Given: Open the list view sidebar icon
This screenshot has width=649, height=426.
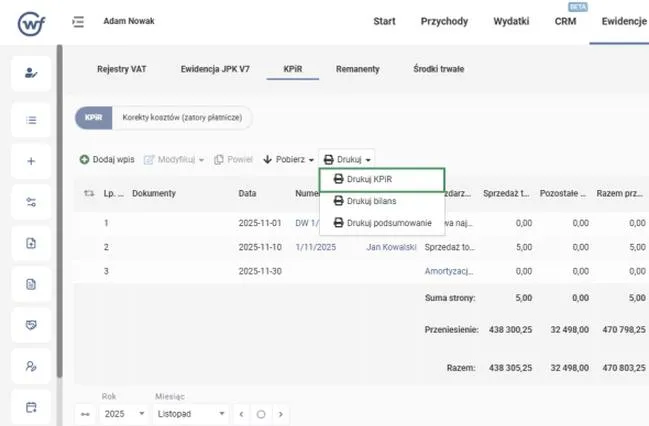Looking at the screenshot, I should 31,120.
